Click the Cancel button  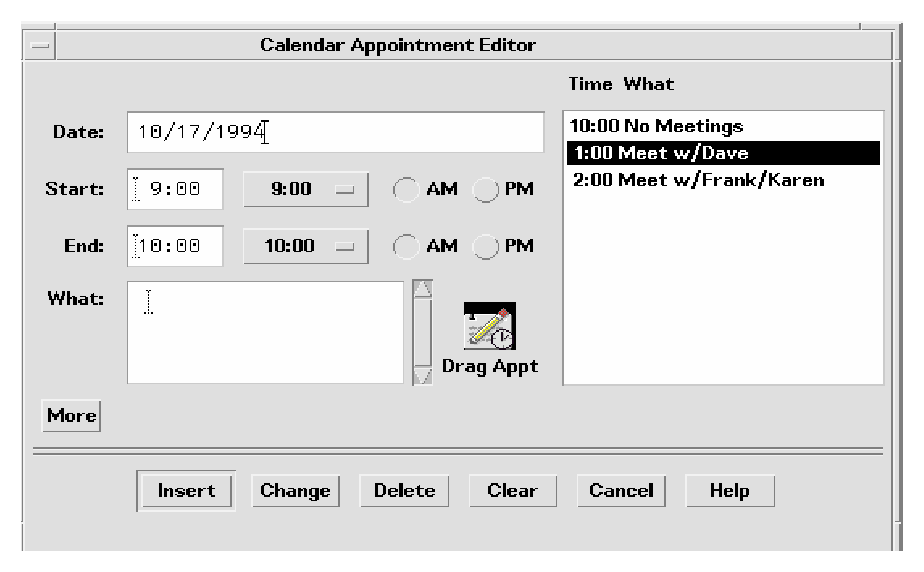621,491
